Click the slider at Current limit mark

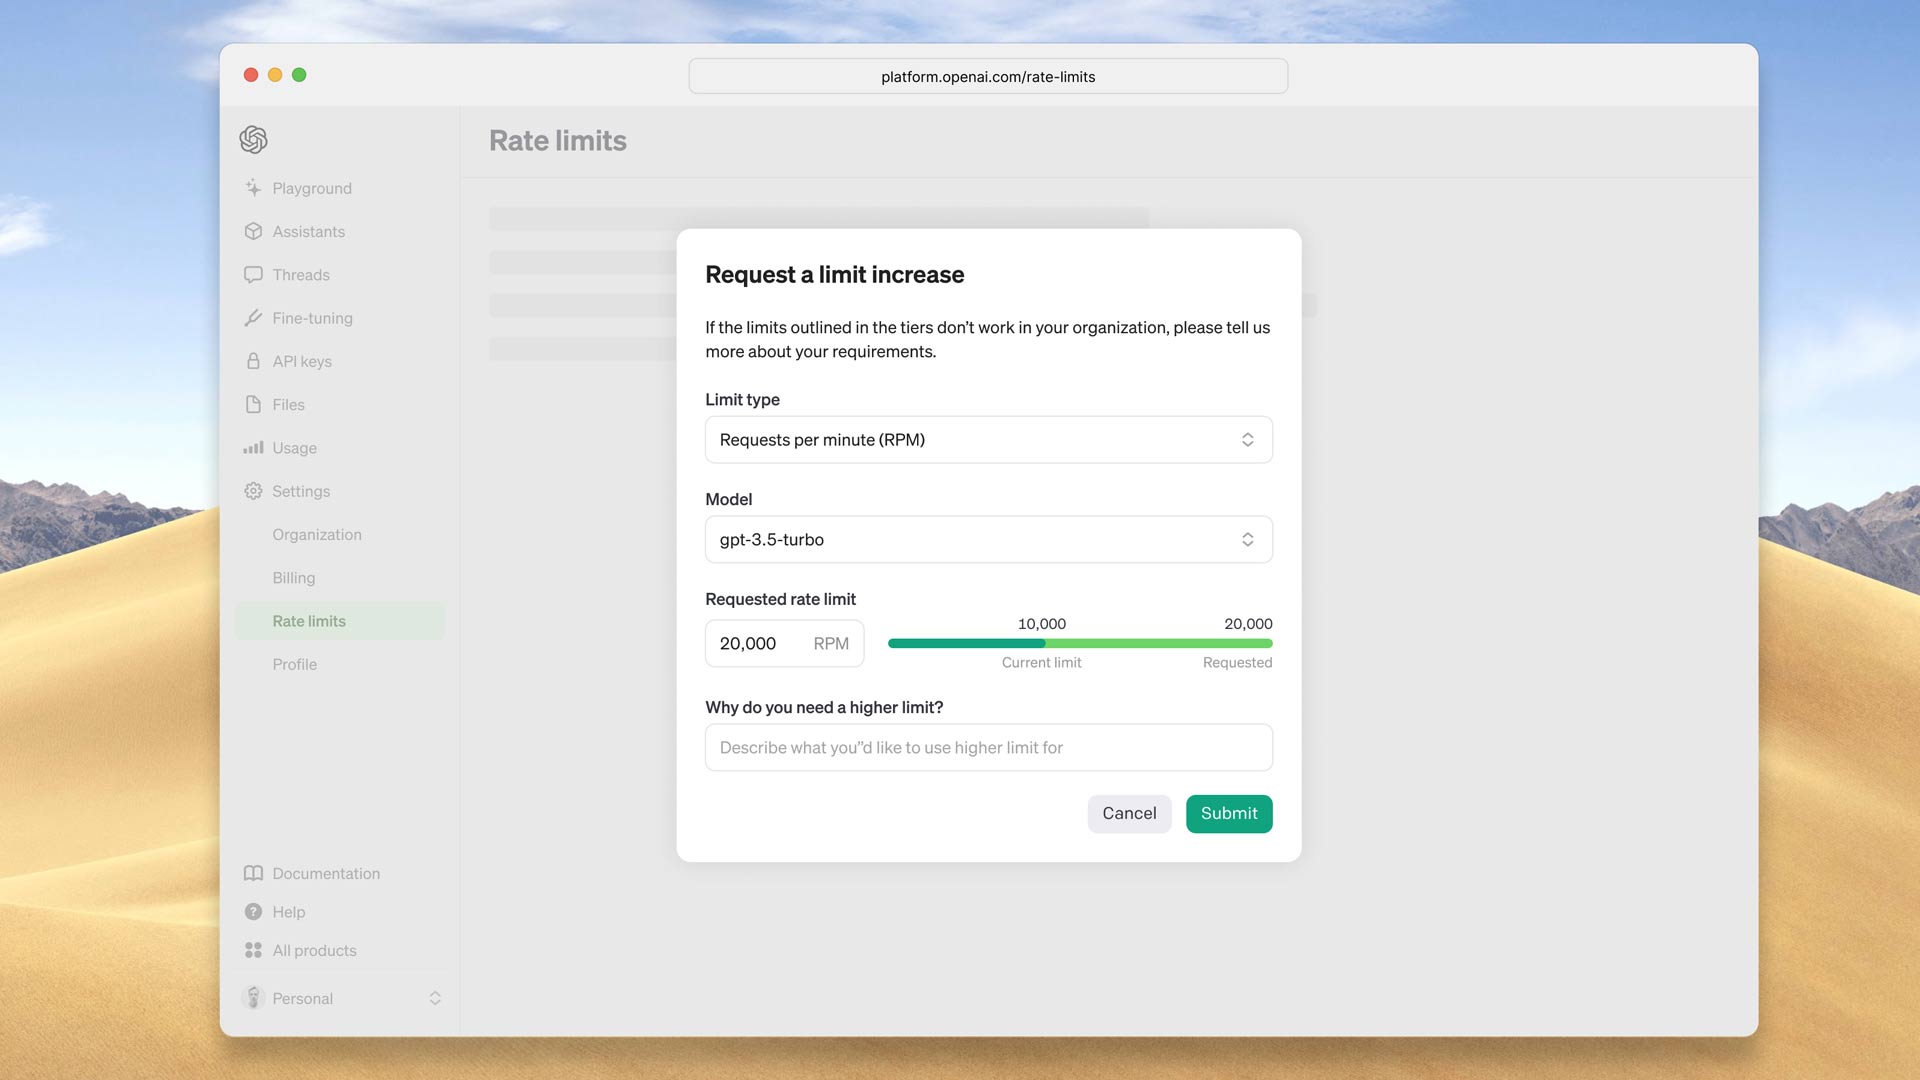pos(1042,643)
